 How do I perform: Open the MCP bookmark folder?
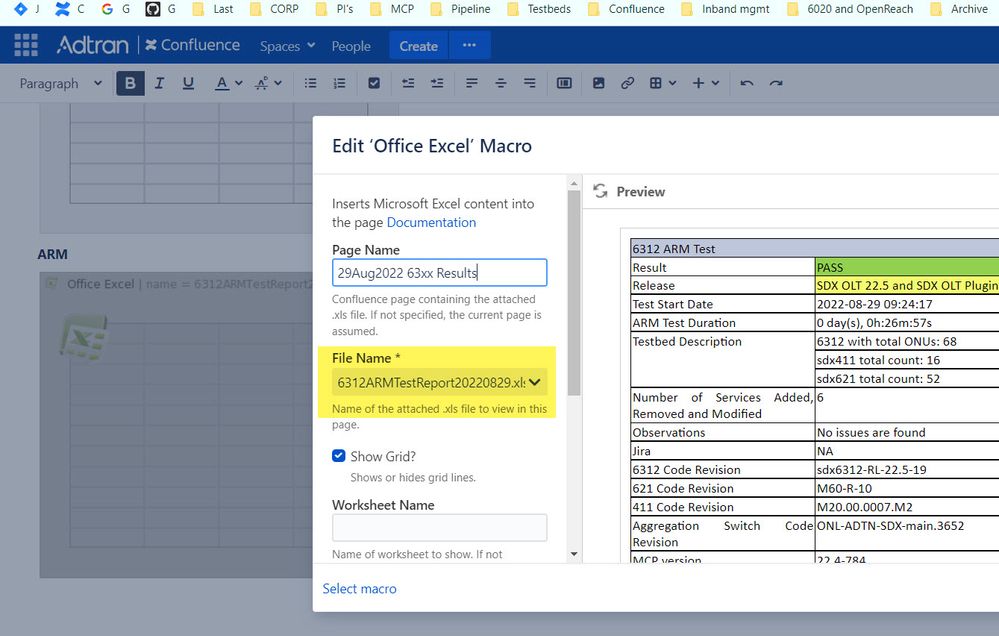point(392,9)
